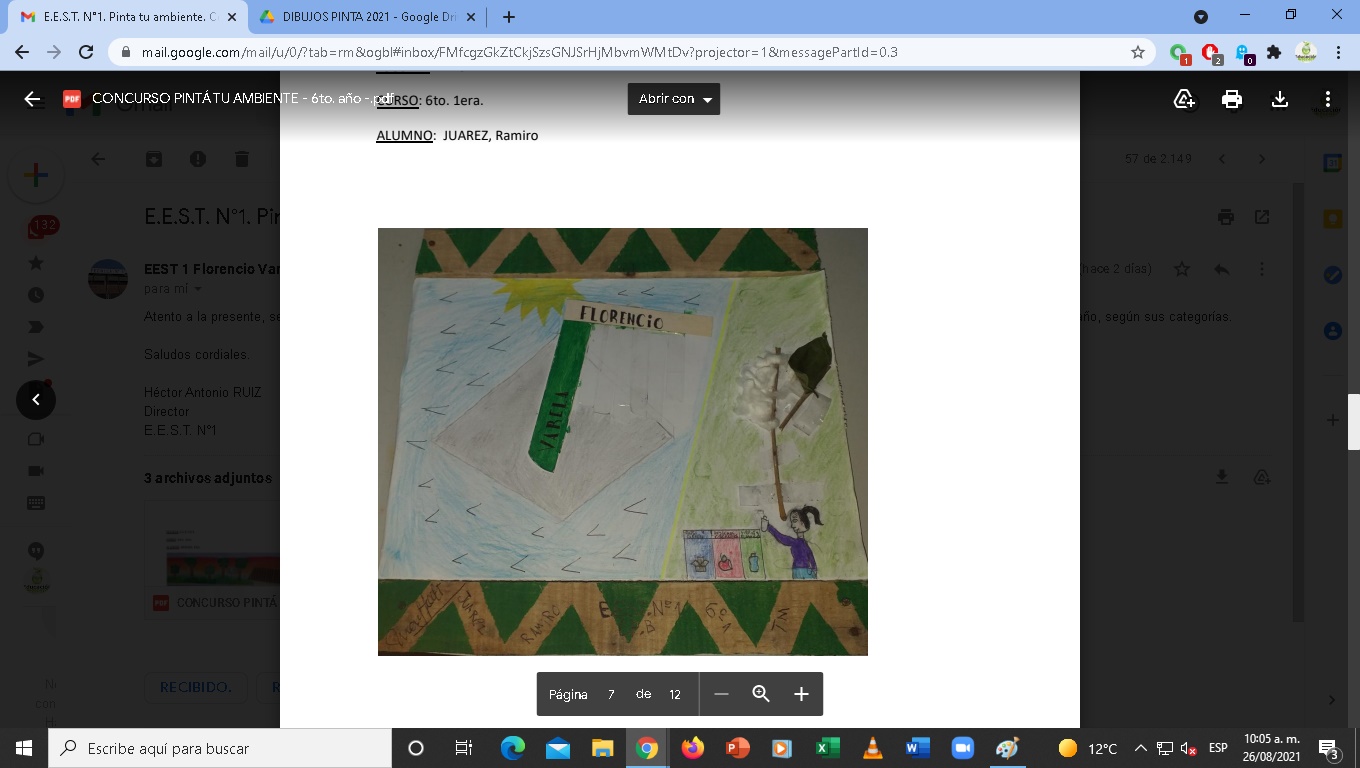Print the PDF with the printer icon

1232,99
